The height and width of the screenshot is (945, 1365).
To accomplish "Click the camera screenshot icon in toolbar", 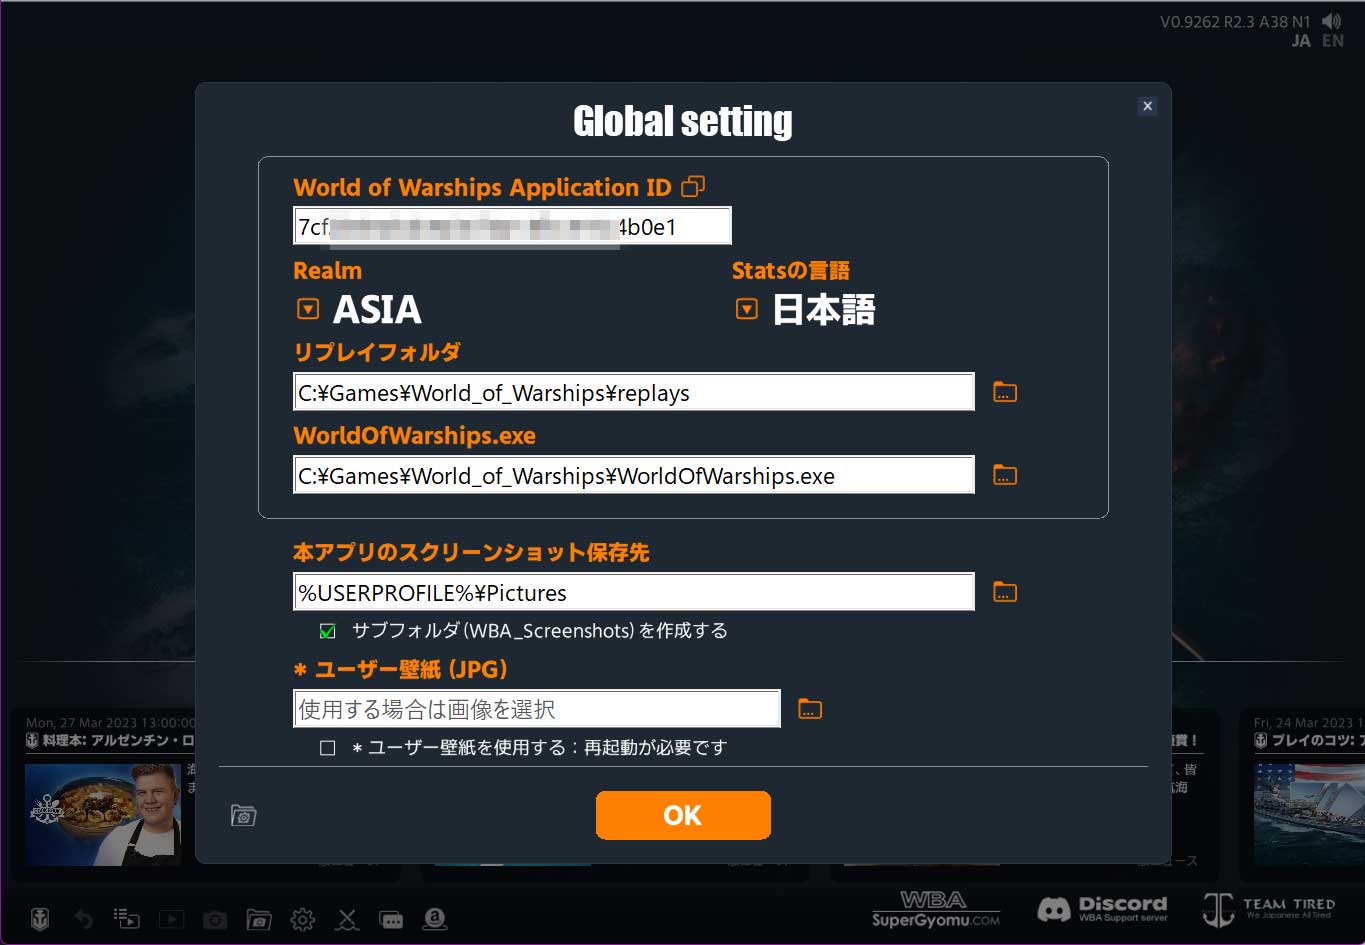I will click(215, 919).
